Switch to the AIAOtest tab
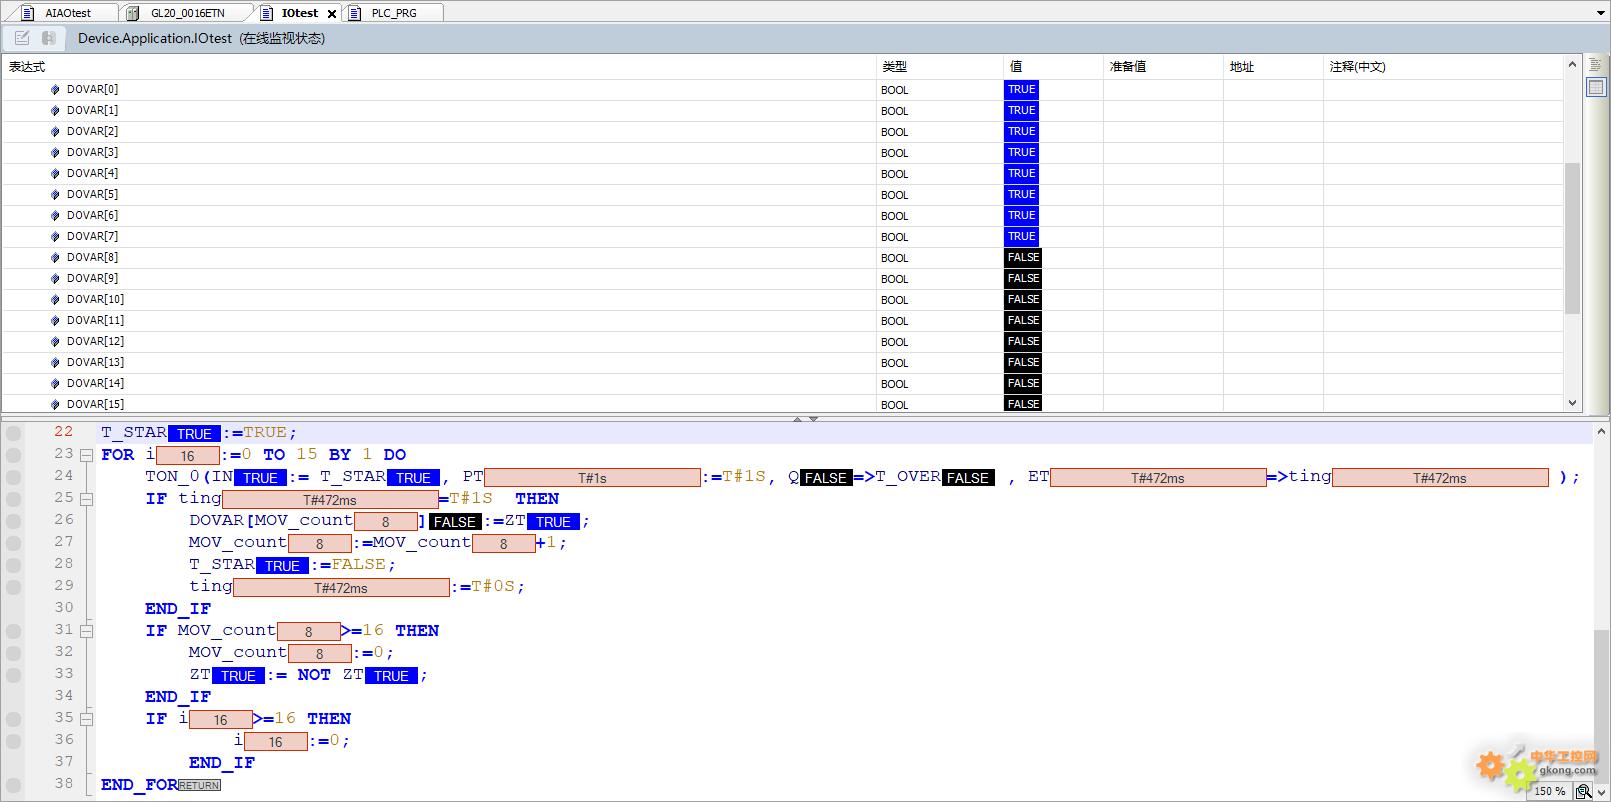1611x802 pixels. [67, 13]
